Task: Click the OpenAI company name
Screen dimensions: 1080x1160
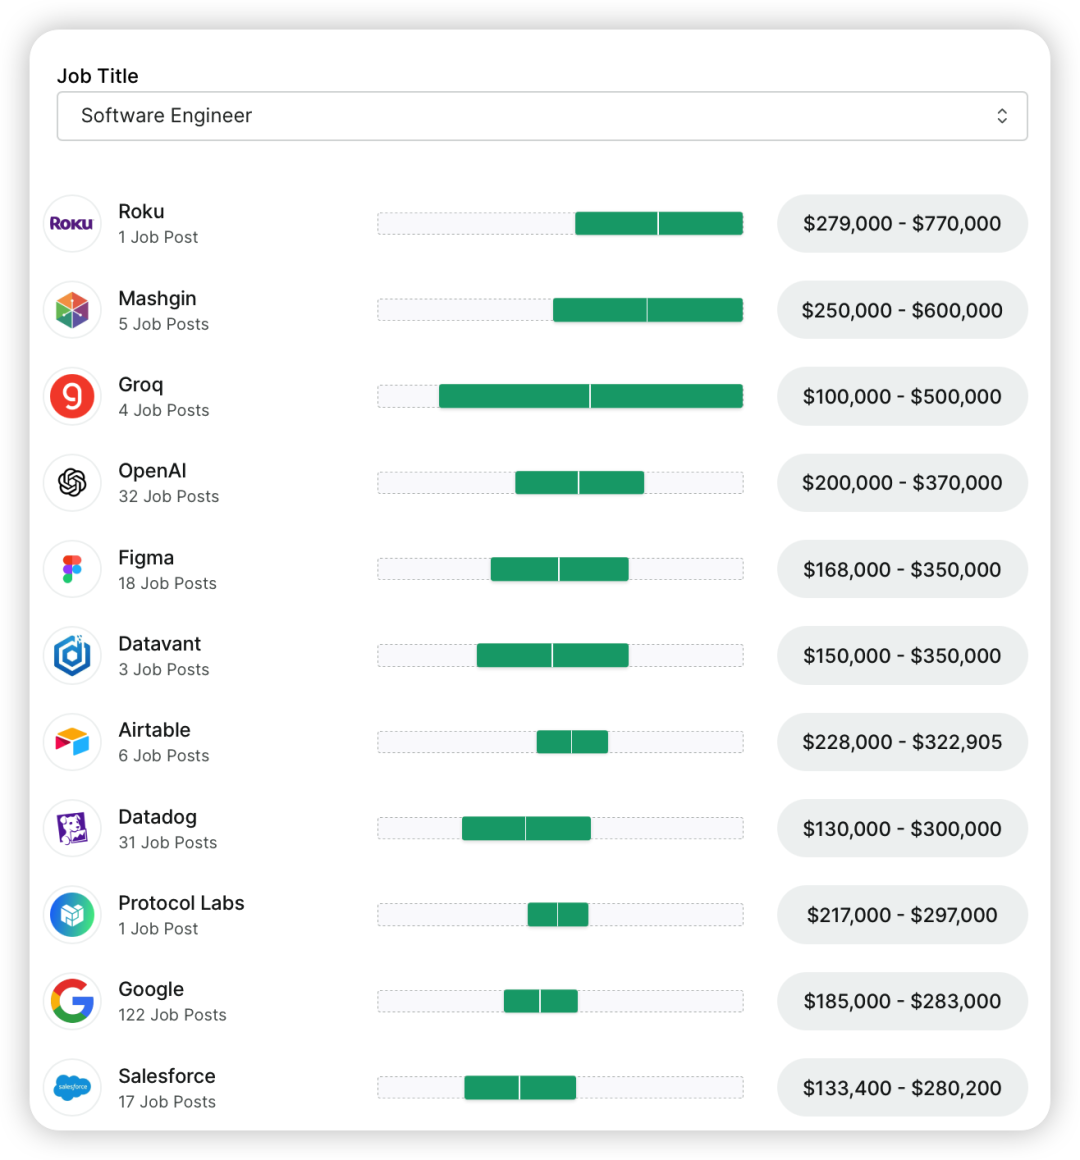Action: [x=152, y=471]
